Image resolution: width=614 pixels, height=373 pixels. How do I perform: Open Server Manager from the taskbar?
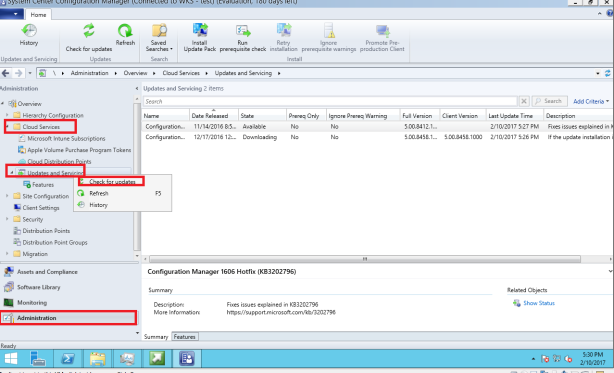point(38,359)
